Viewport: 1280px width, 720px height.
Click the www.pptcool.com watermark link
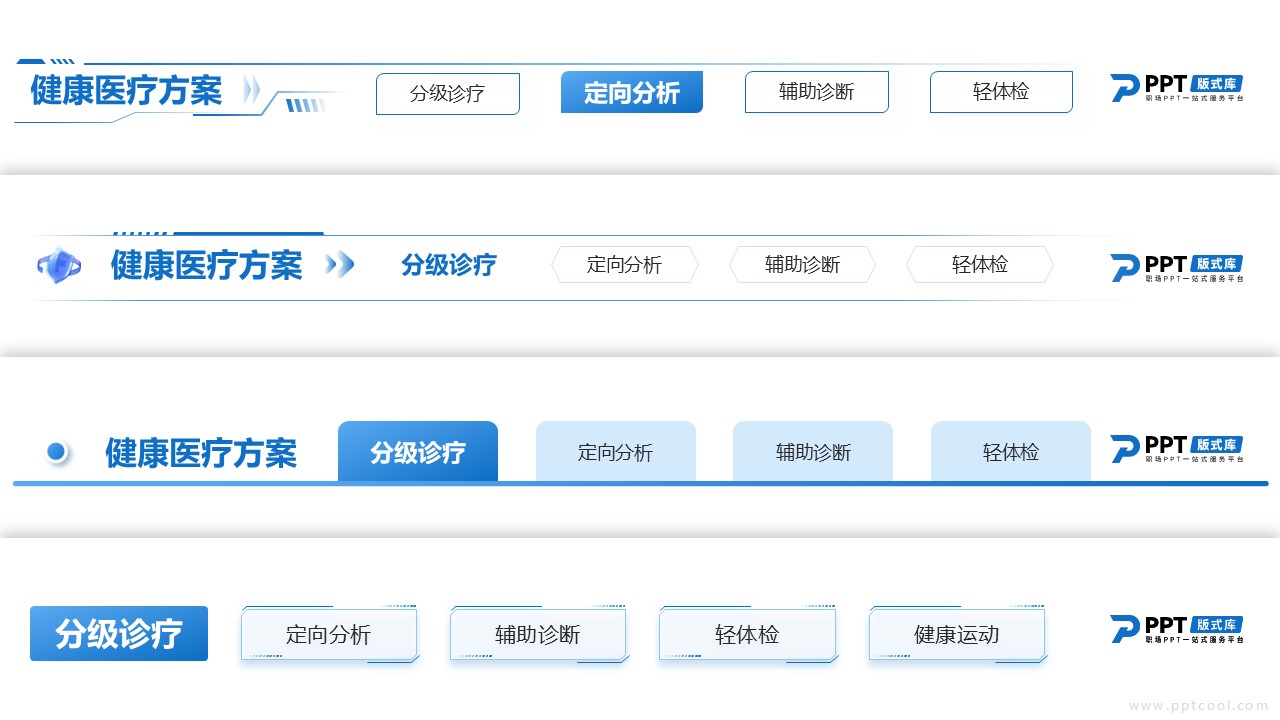click(1198, 706)
